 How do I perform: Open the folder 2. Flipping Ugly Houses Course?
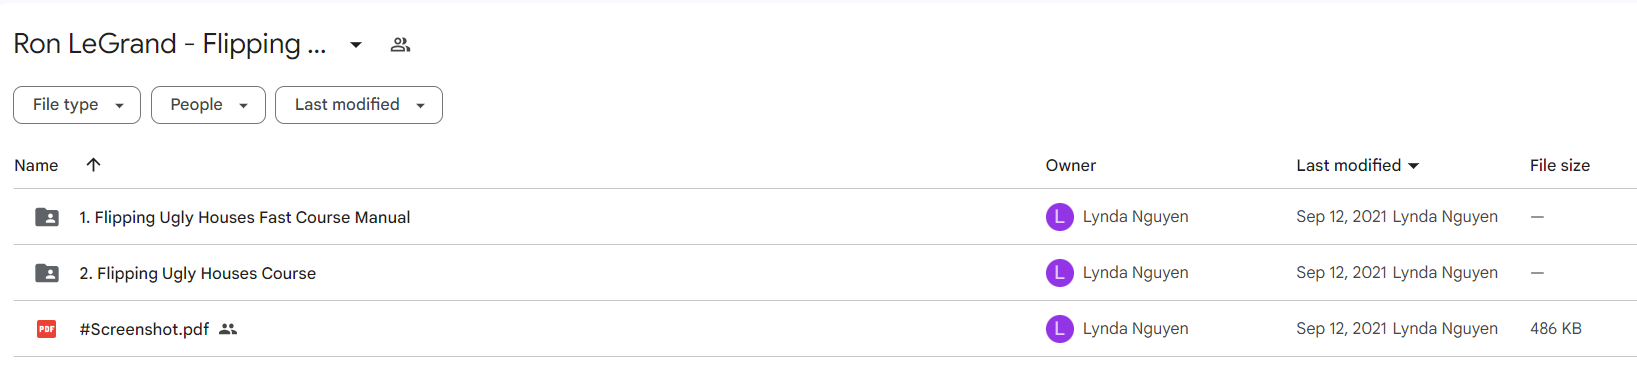(x=198, y=273)
